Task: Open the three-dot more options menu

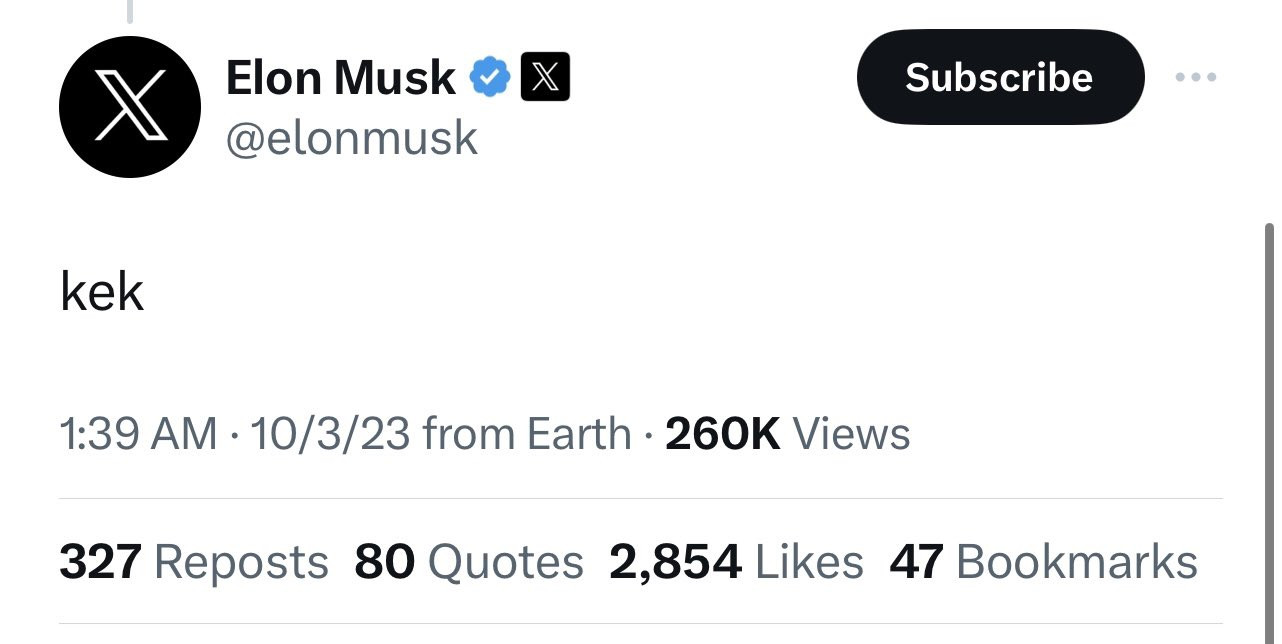Action: point(1196,77)
